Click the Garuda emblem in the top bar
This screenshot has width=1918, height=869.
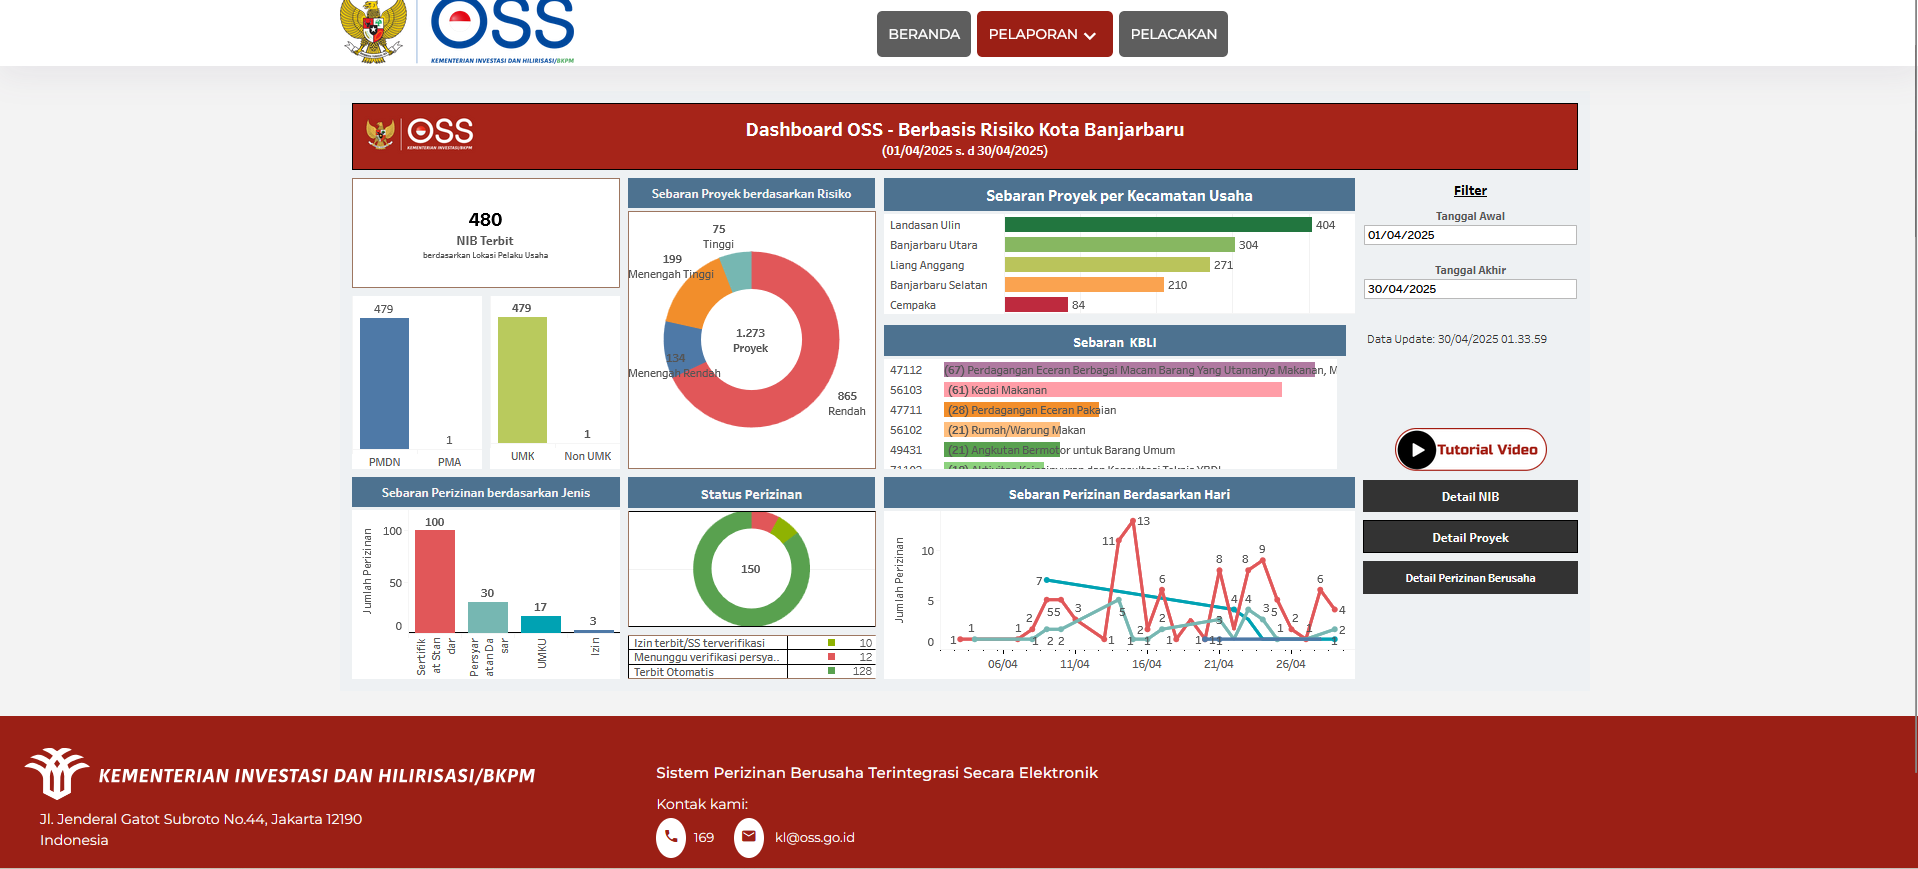click(x=373, y=31)
